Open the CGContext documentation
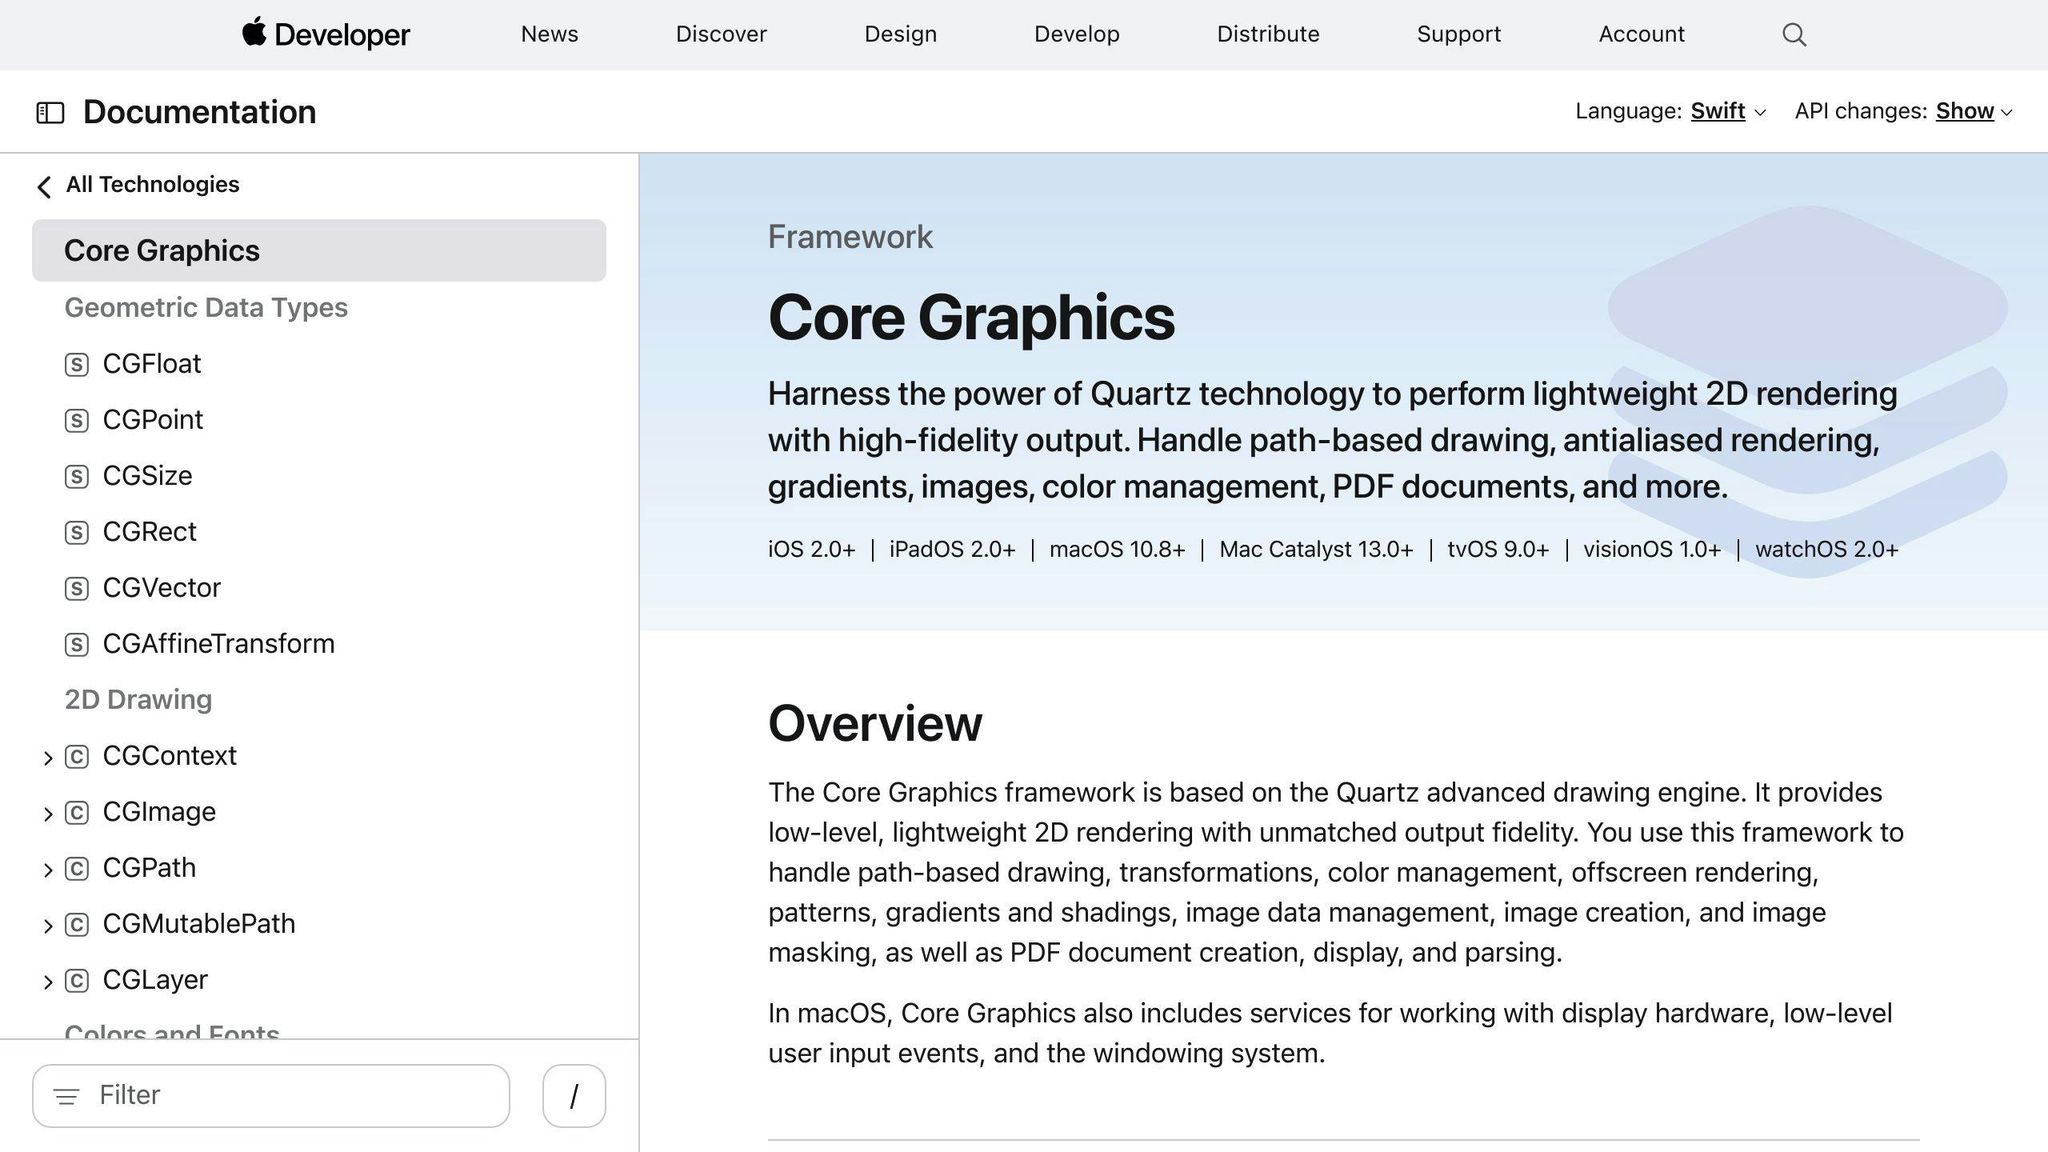 click(x=169, y=756)
